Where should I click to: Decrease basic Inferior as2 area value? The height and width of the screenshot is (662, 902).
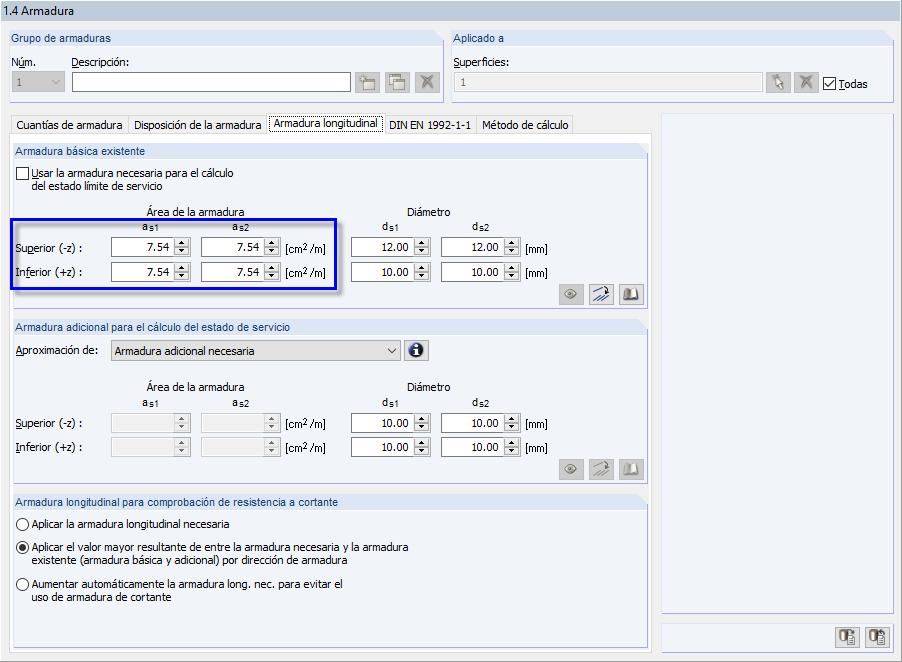click(272, 277)
